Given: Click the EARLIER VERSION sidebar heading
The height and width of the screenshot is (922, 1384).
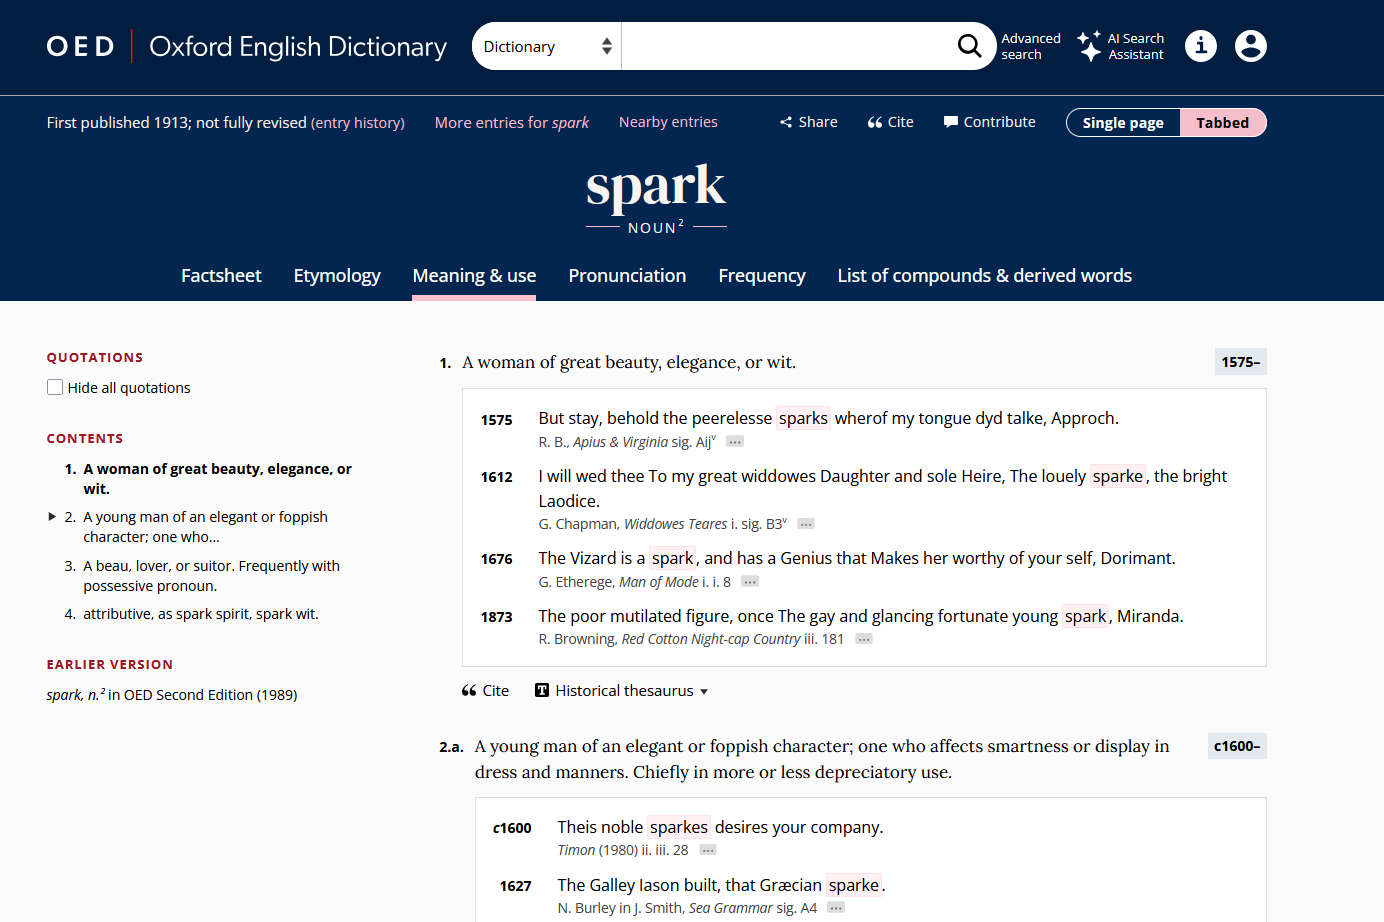Looking at the screenshot, I should [110, 664].
